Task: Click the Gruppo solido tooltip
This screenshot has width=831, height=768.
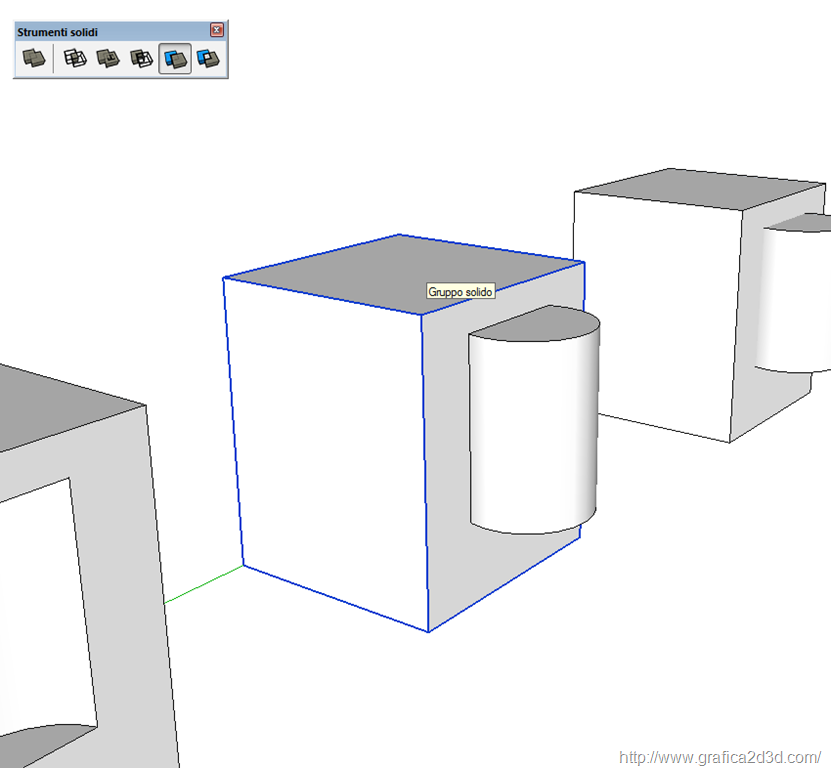Action: pos(460,291)
